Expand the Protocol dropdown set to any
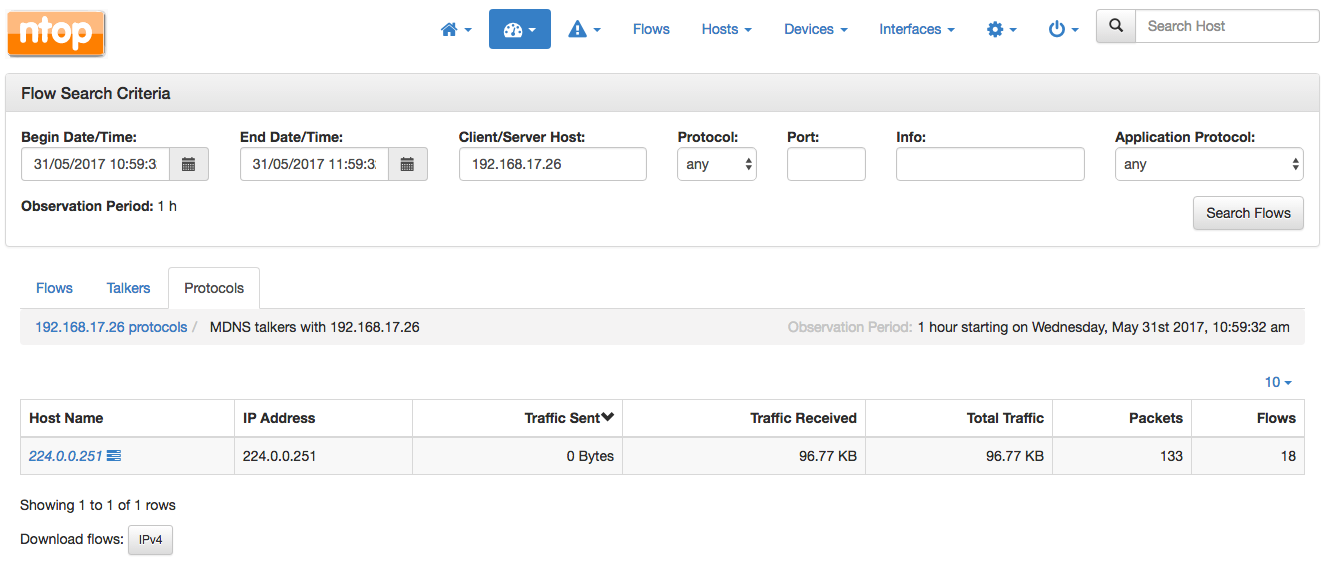1328x572 pixels. coord(717,164)
